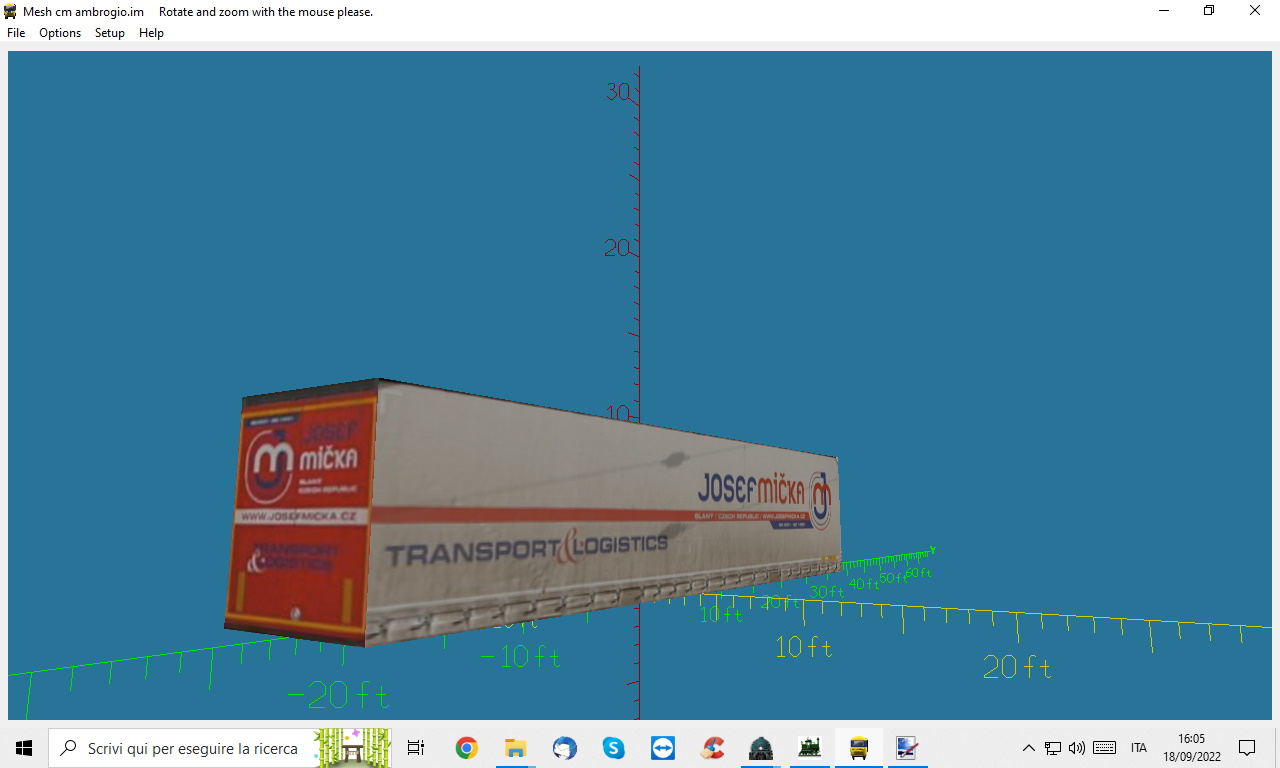Open CCleaner from the taskbar
This screenshot has height=768, width=1280.
pos(712,748)
